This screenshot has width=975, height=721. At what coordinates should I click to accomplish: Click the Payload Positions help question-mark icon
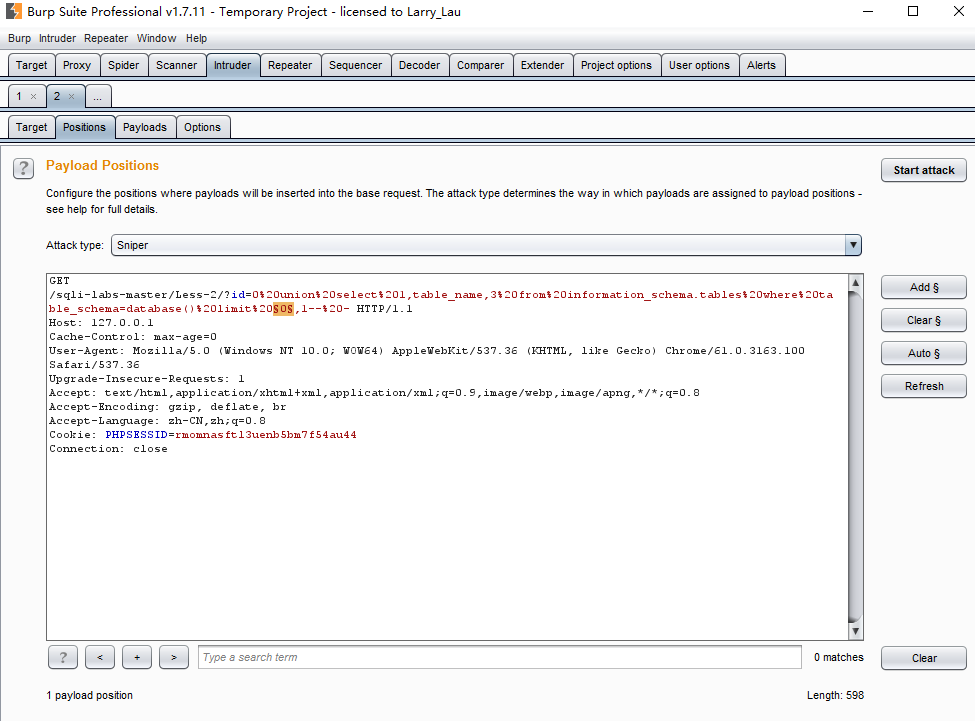click(x=24, y=168)
